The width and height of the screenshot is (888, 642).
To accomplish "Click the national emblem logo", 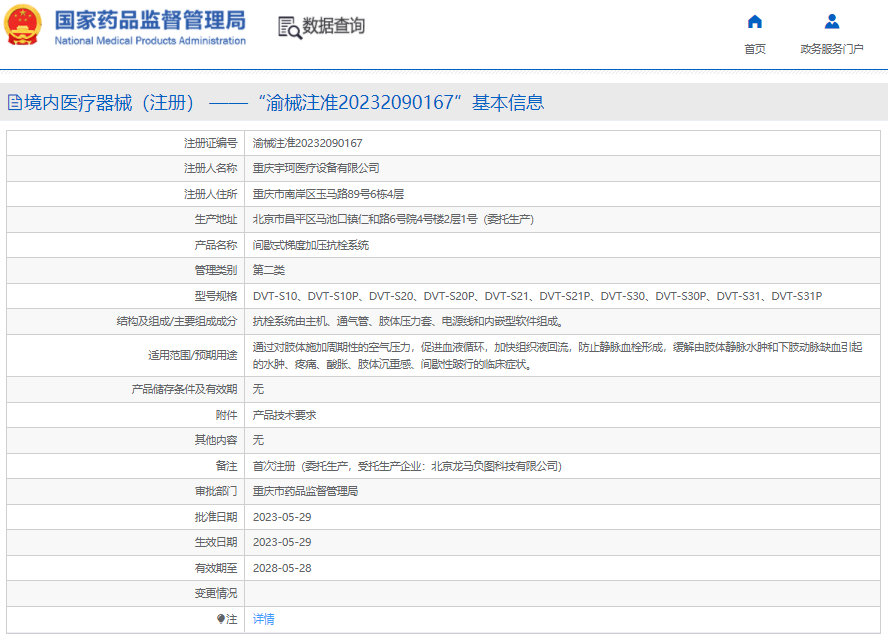I will tap(23, 25).
